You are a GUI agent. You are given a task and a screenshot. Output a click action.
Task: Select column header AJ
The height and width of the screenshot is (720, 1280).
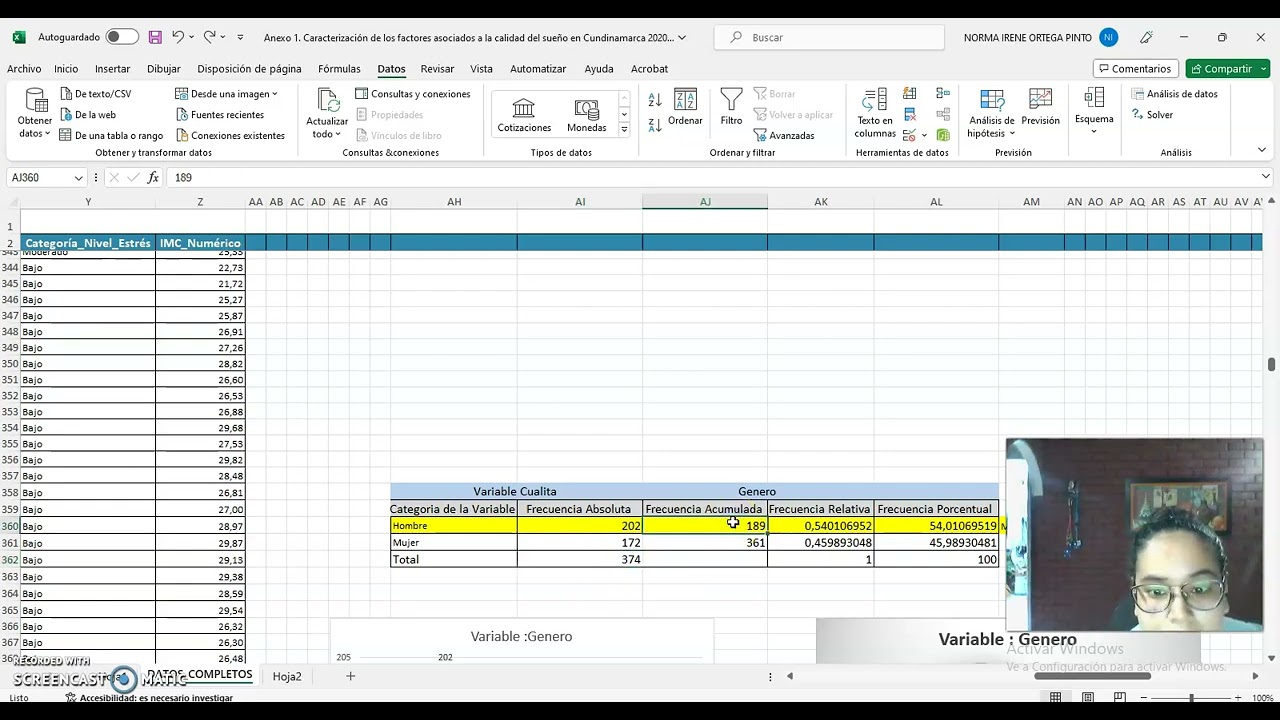pos(705,202)
